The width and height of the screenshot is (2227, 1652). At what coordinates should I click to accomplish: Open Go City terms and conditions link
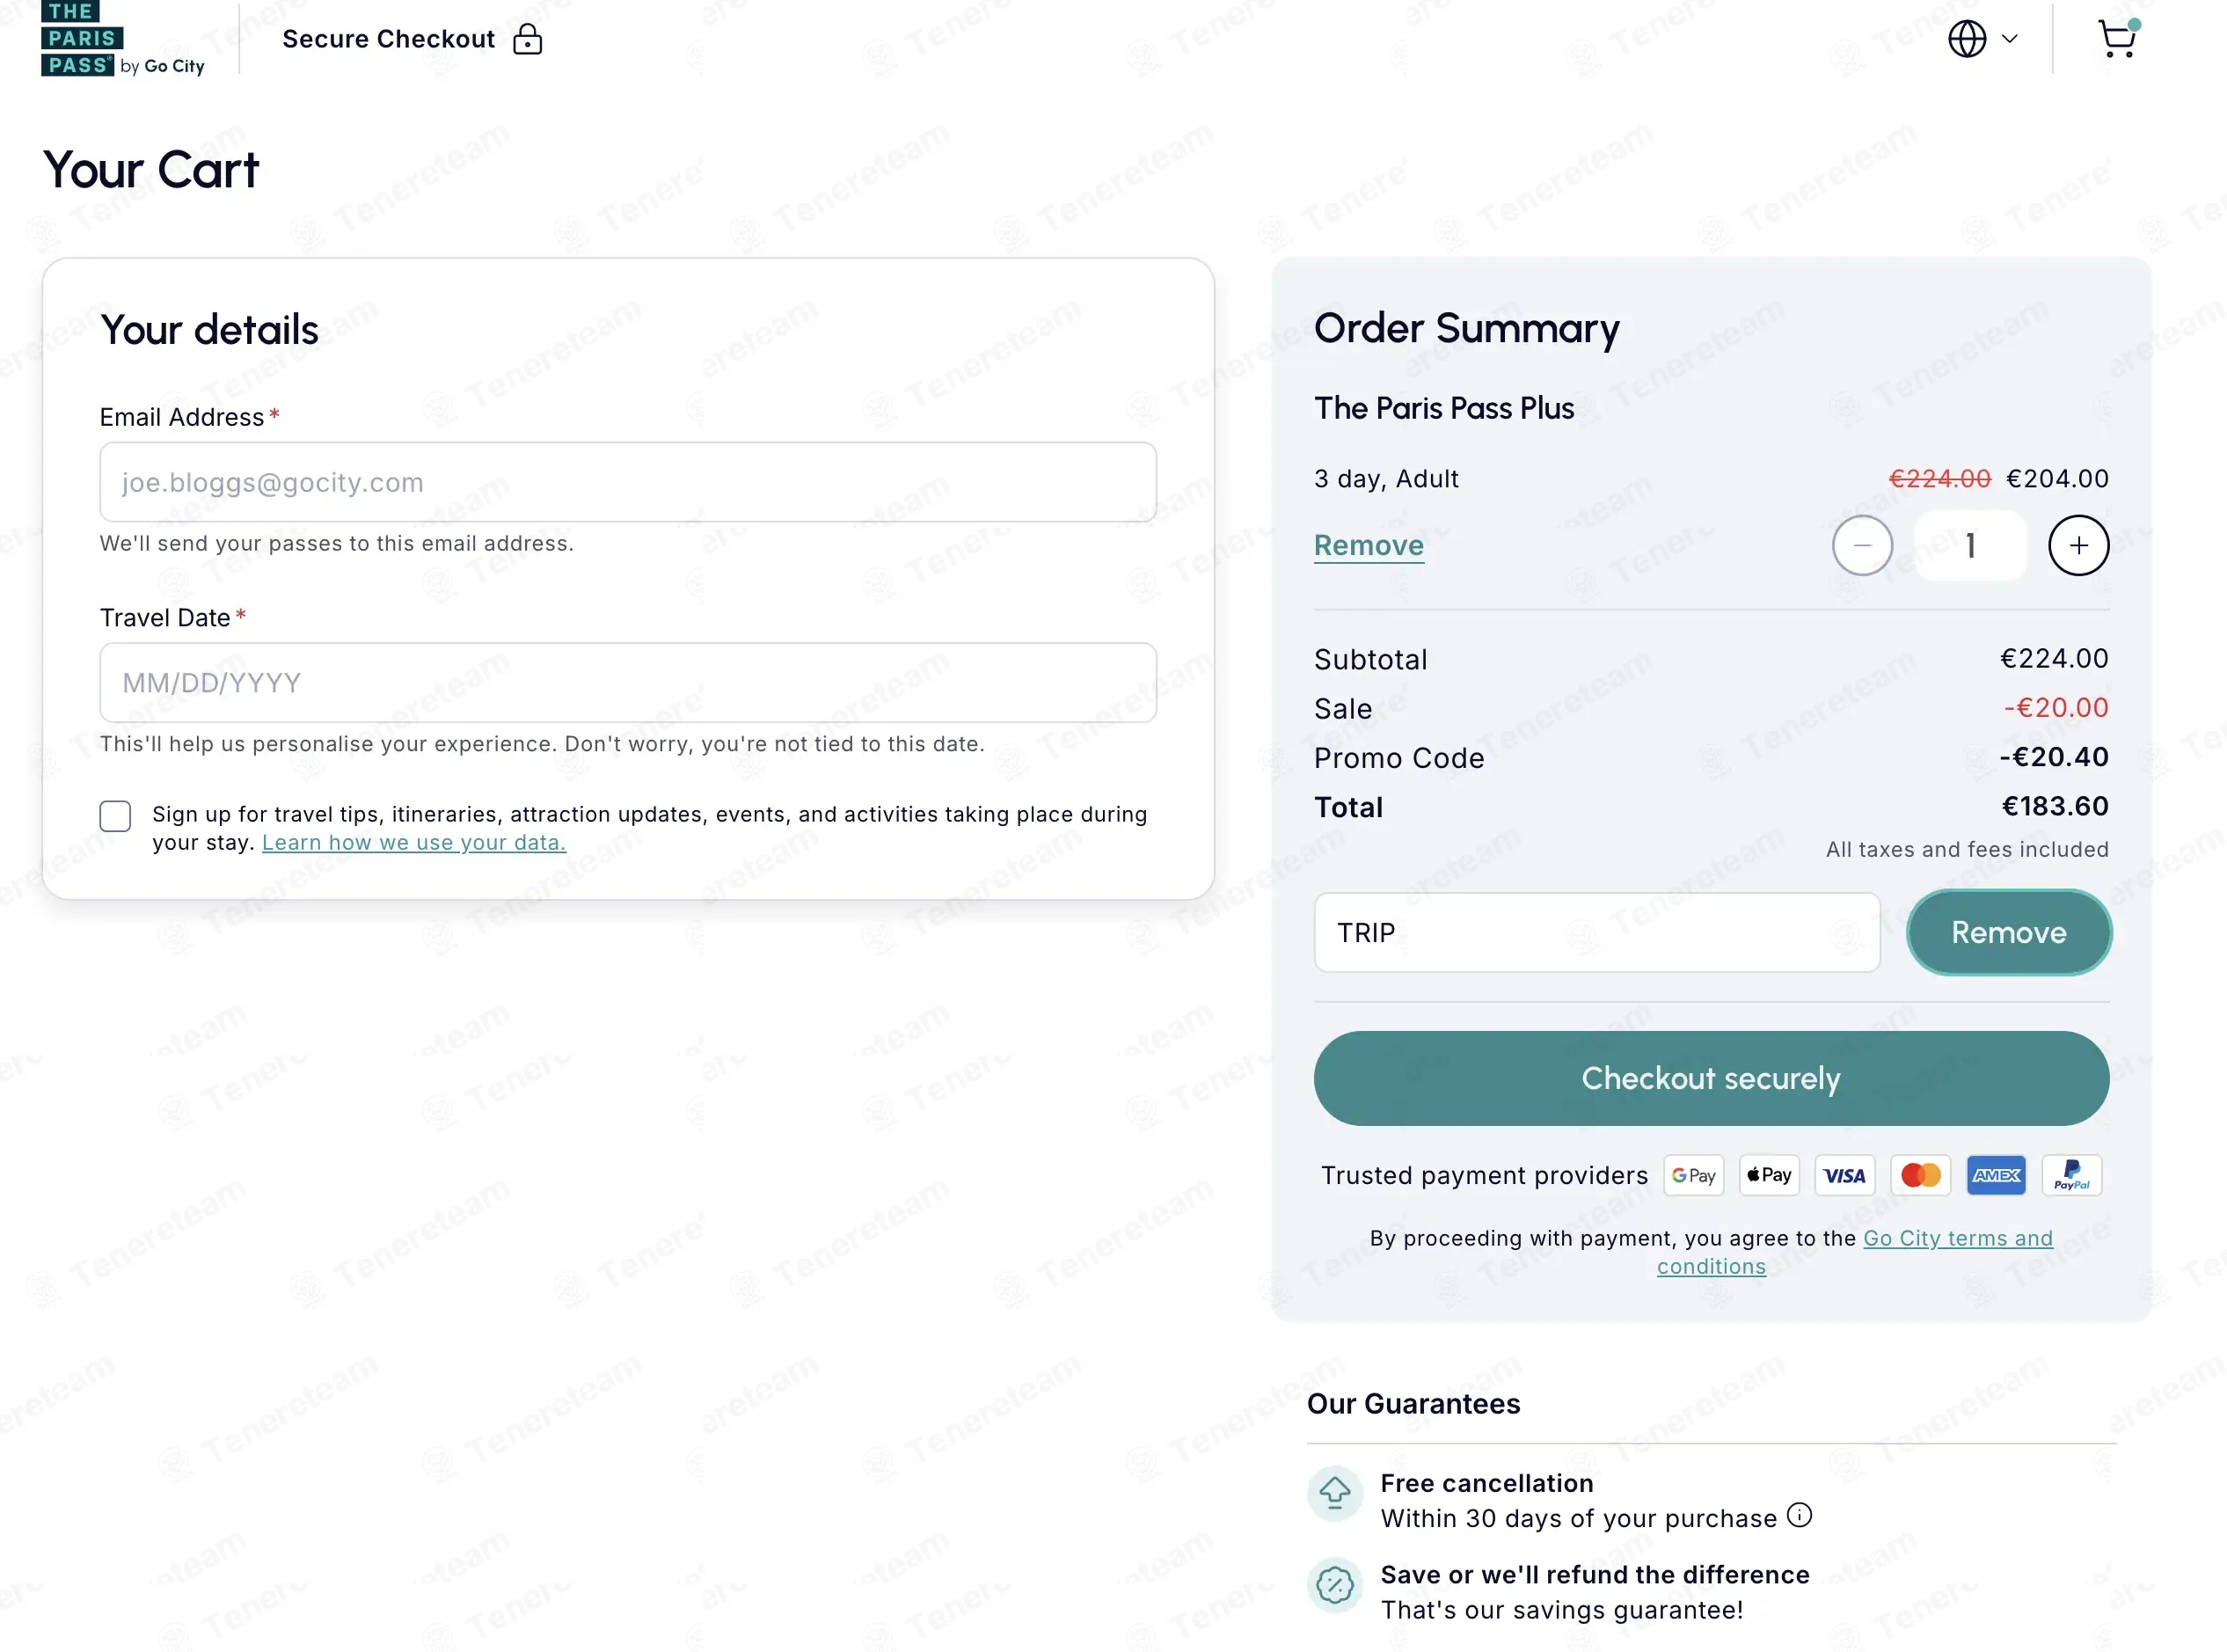click(1956, 1238)
